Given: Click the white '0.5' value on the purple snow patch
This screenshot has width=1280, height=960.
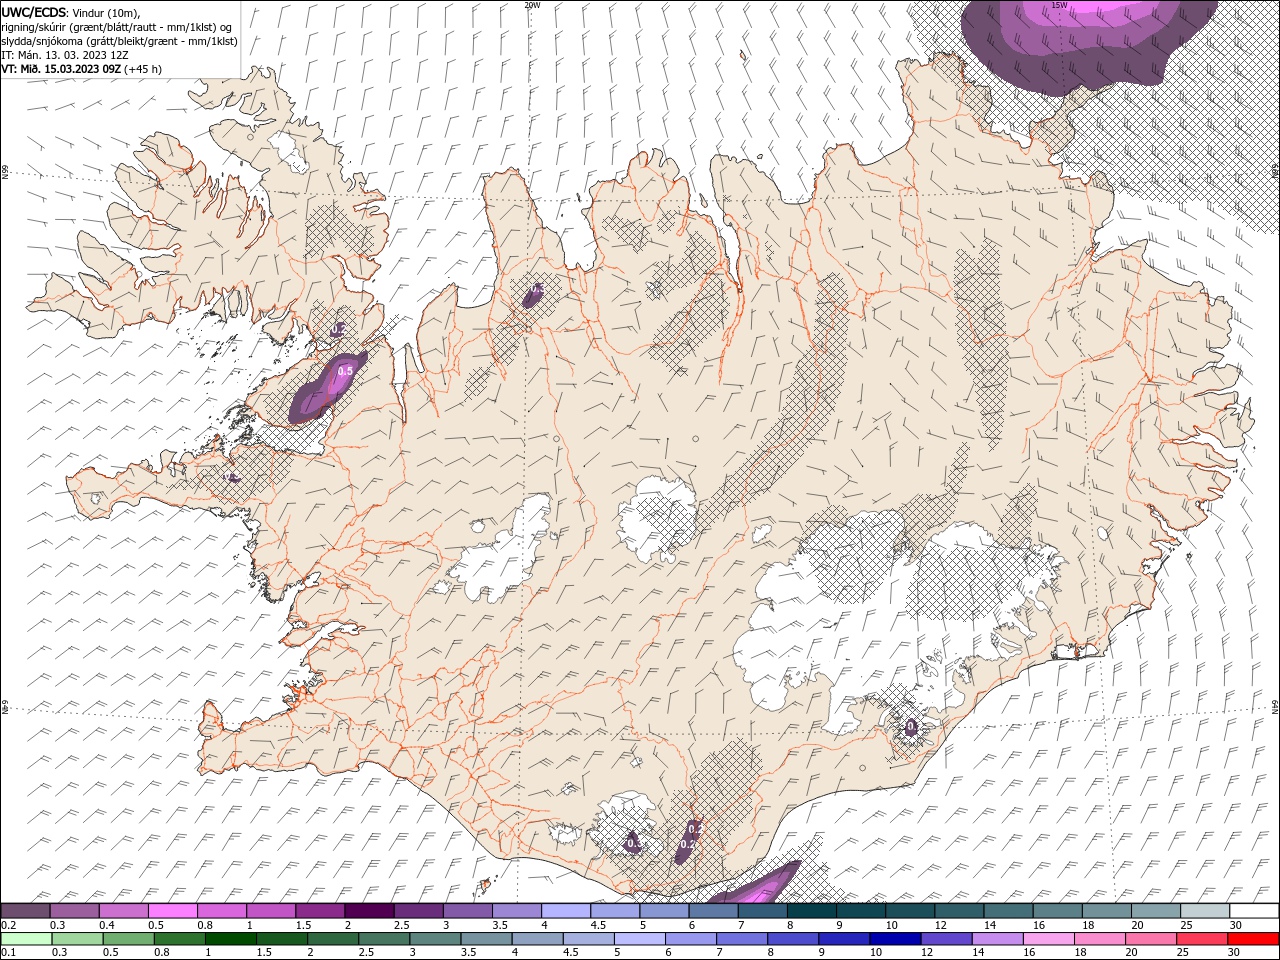Looking at the screenshot, I should coord(345,371).
